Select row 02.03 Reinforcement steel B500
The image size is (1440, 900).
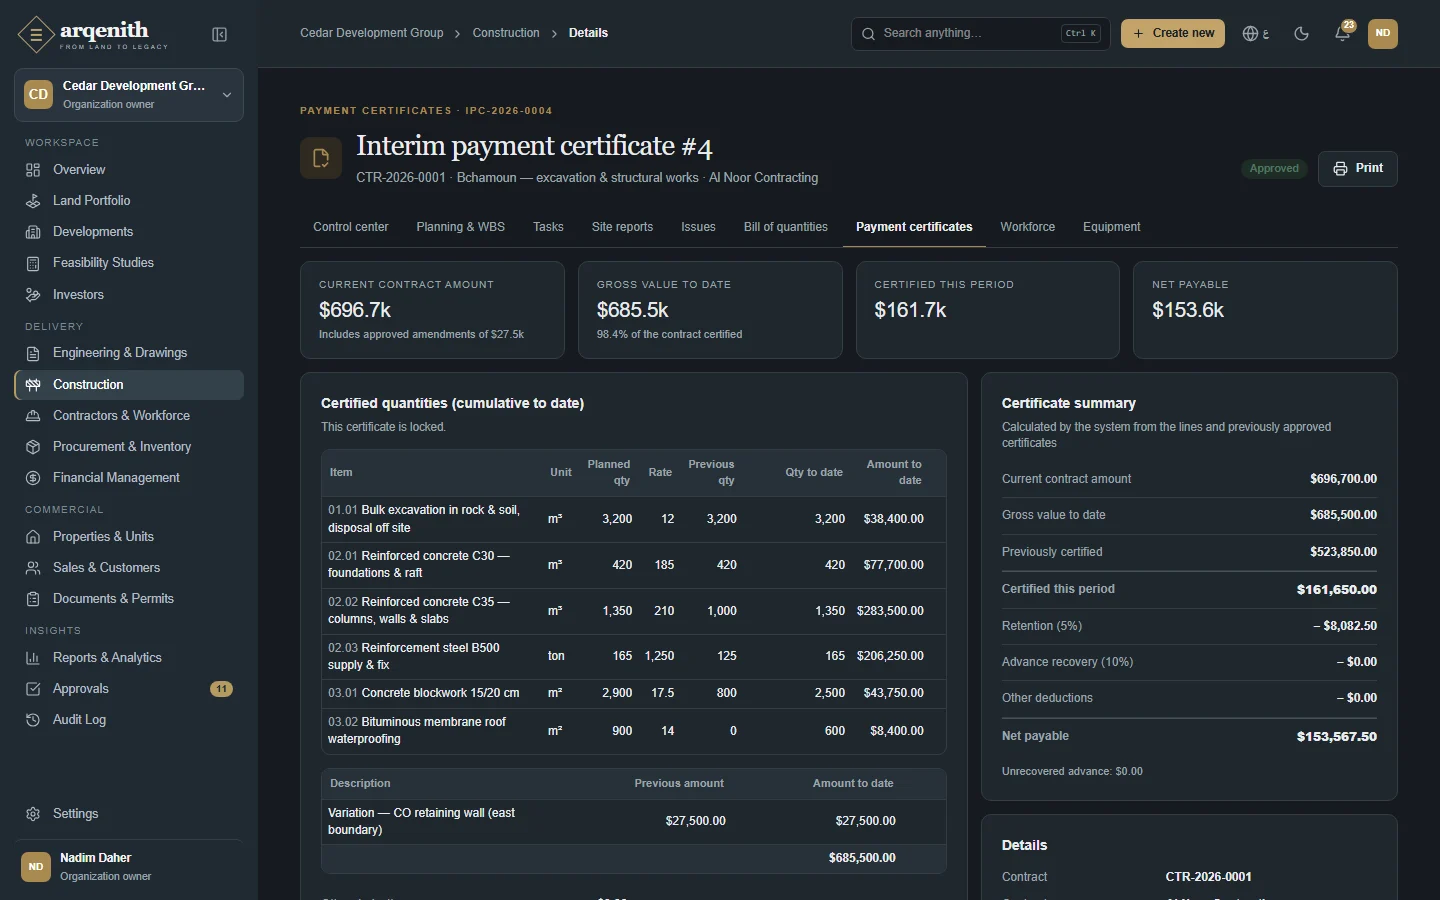(633, 656)
